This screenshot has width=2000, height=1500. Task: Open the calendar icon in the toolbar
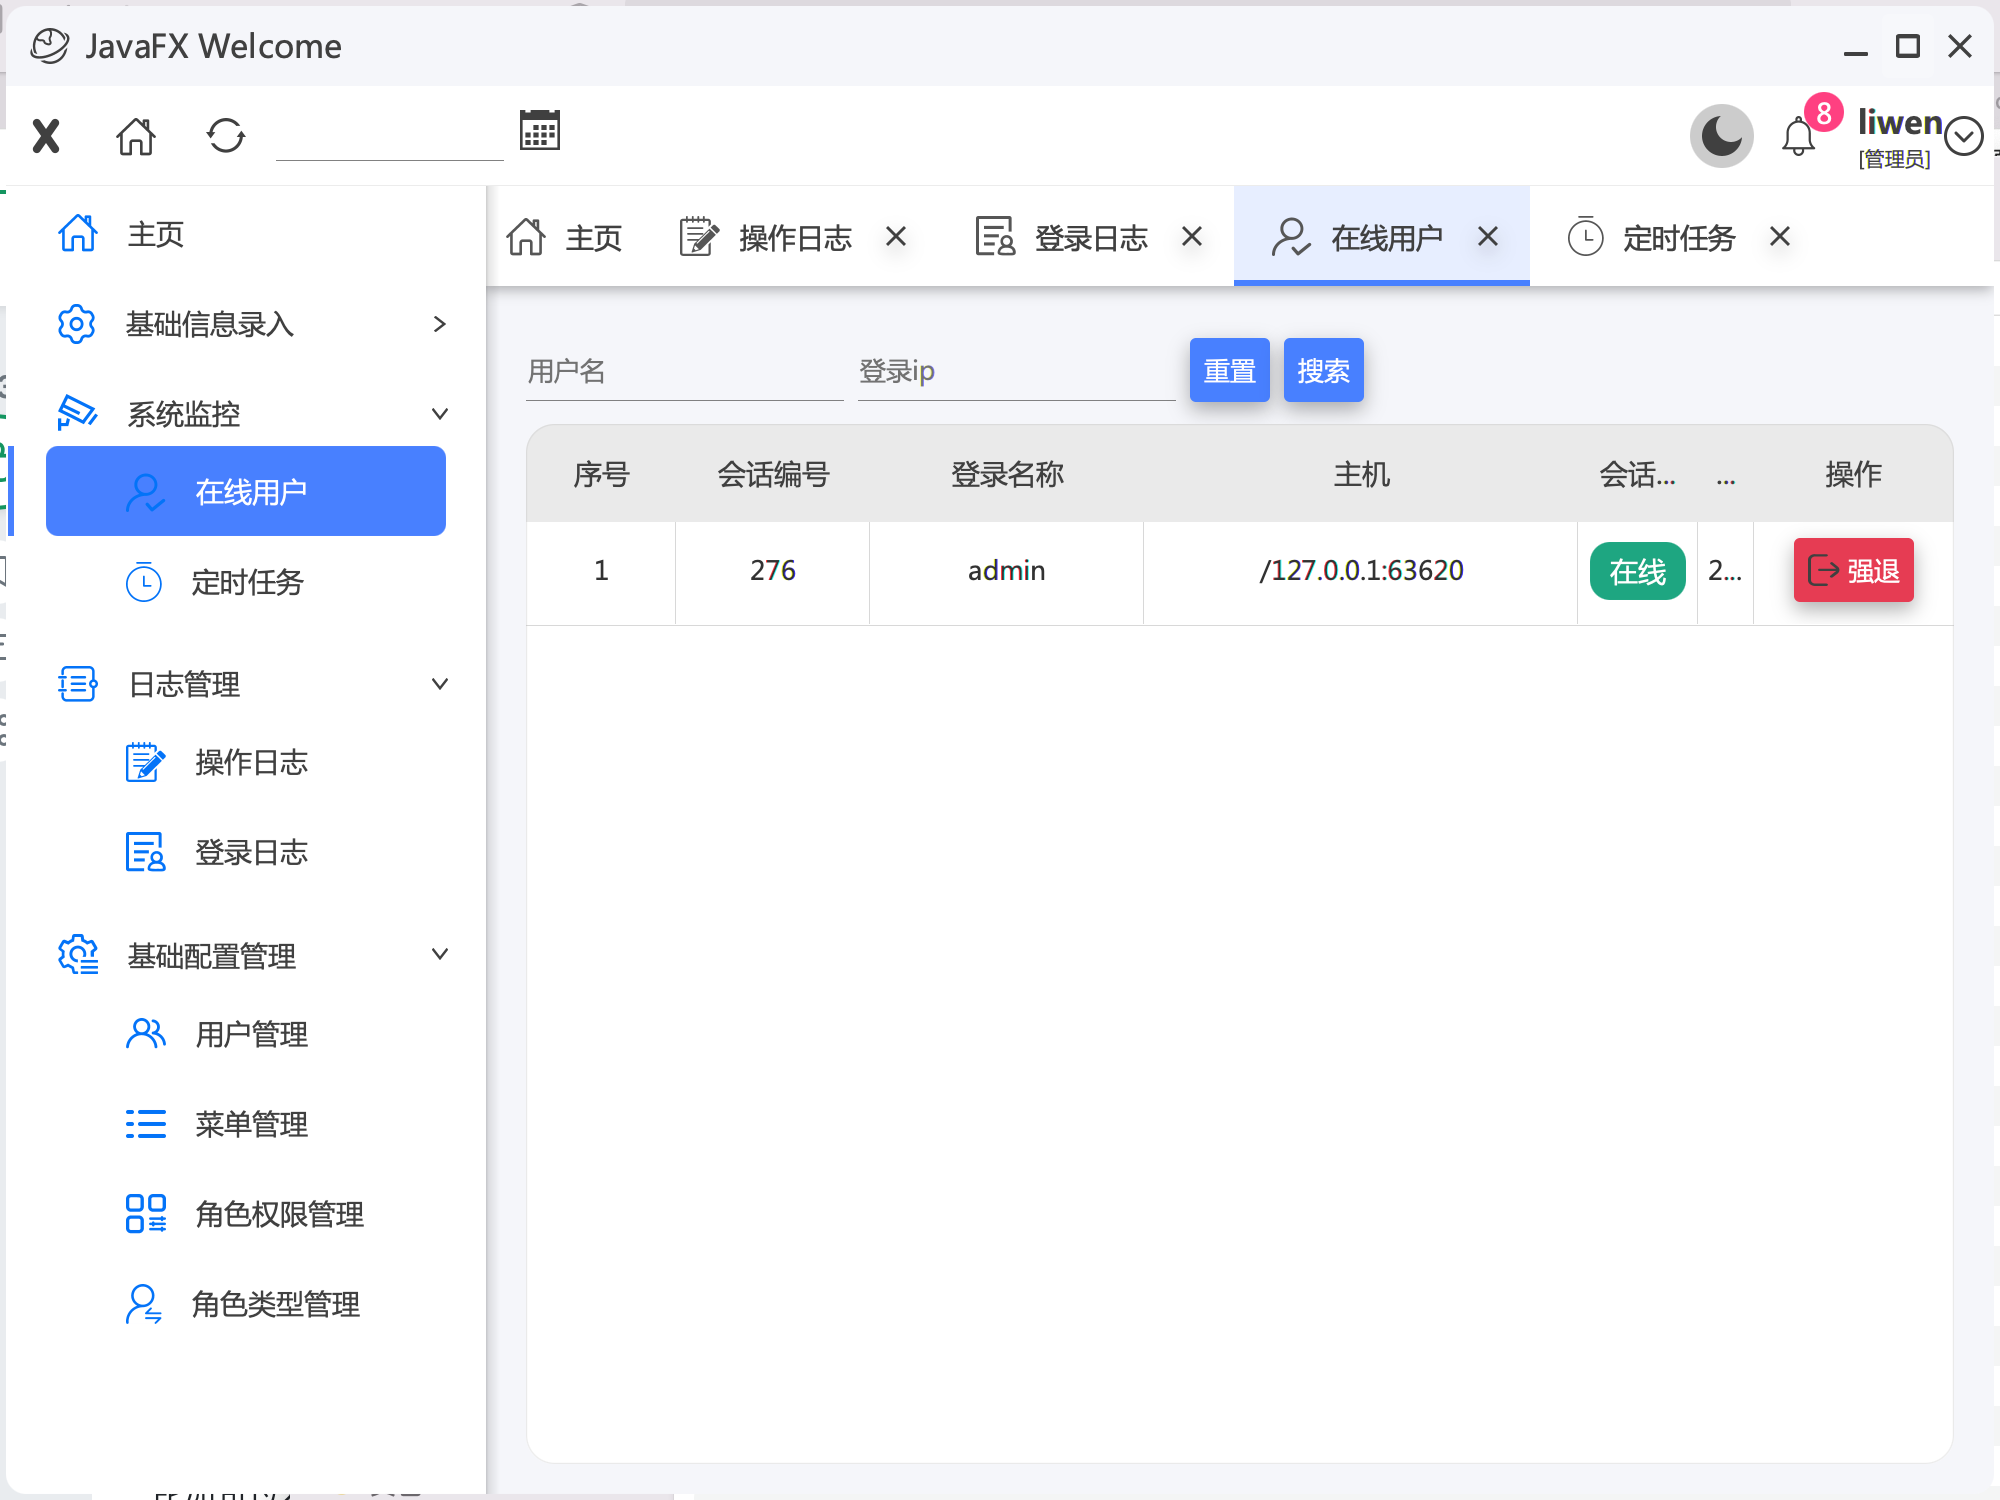click(x=540, y=131)
